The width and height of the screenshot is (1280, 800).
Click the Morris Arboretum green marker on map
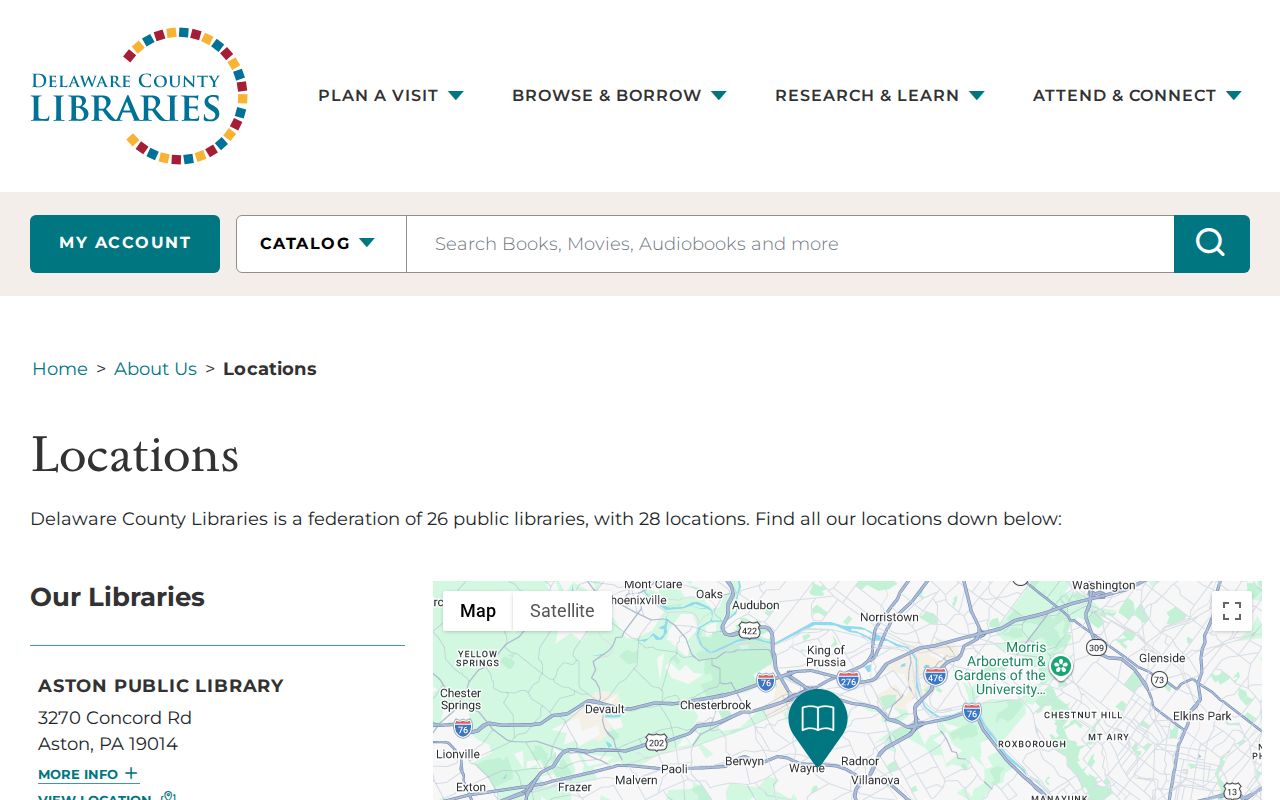pyautogui.click(x=1061, y=665)
